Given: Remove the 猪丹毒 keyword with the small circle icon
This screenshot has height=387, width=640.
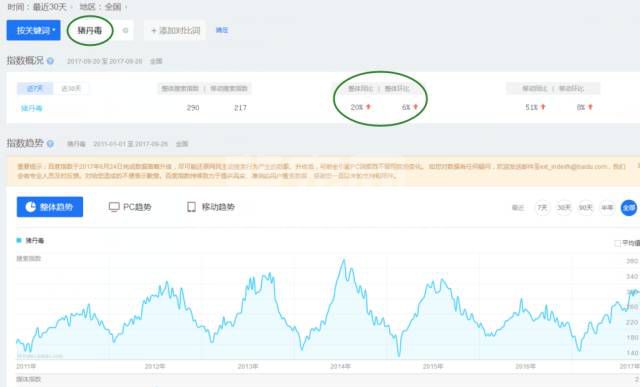Looking at the screenshot, I should [x=126, y=30].
